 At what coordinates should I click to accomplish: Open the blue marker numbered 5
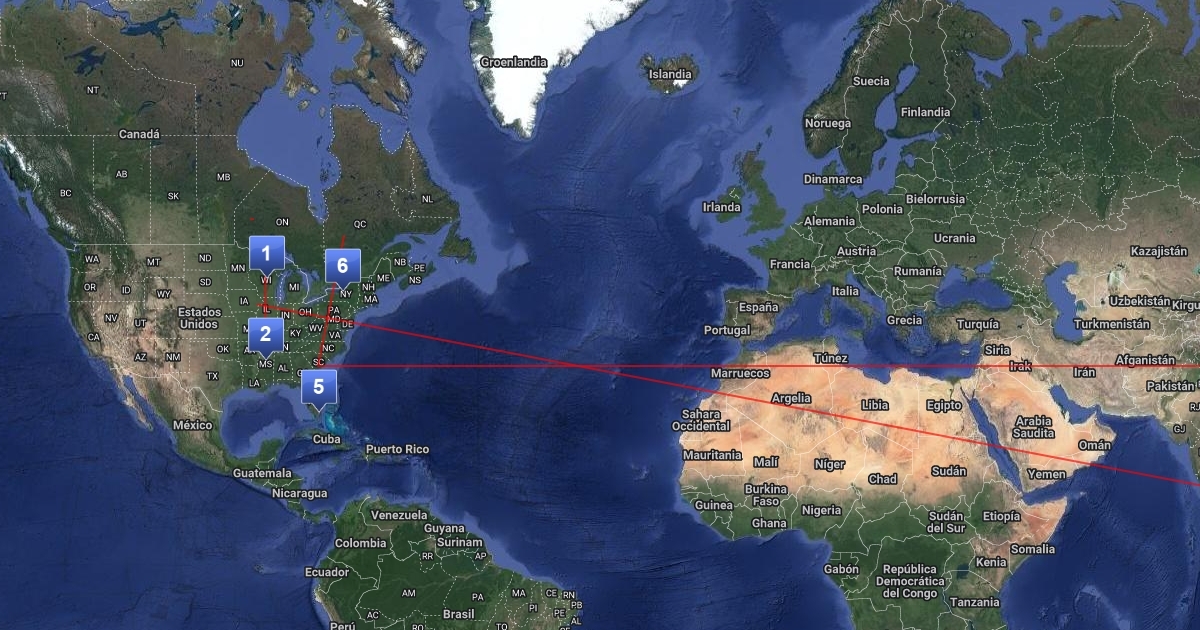pyautogui.click(x=319, y=387)
